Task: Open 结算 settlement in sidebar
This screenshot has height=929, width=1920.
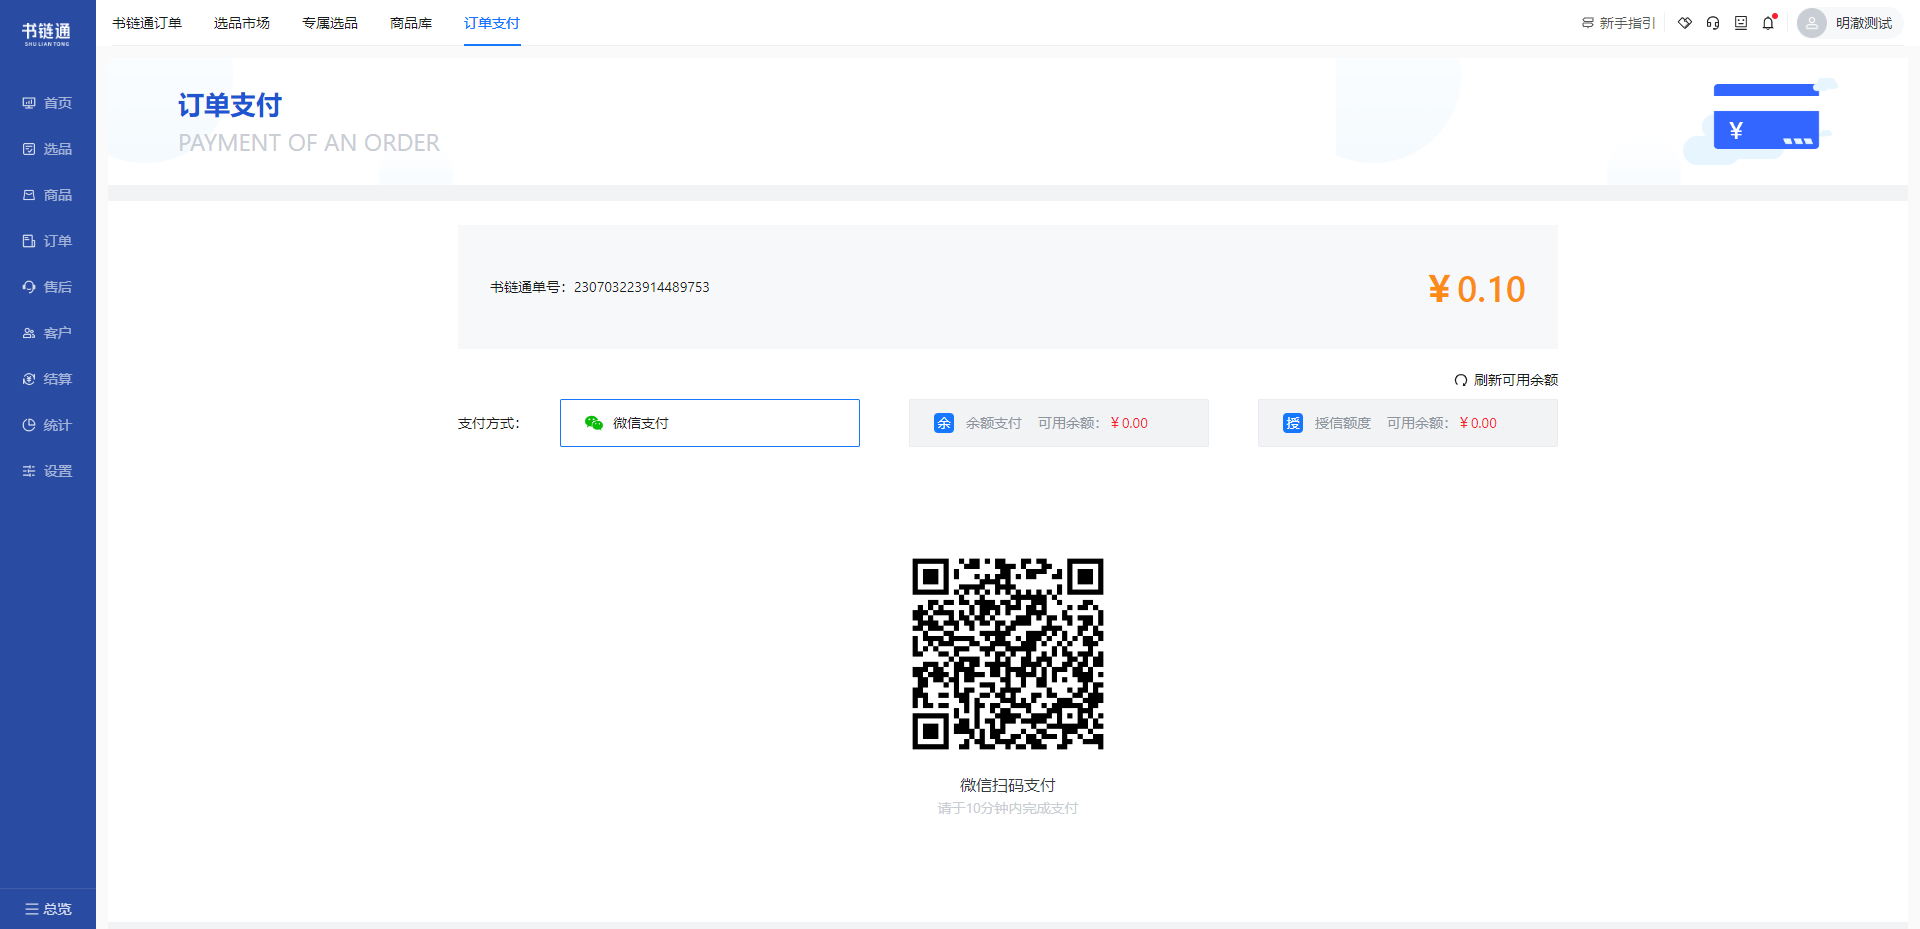Action: click(x=47, y=379)
